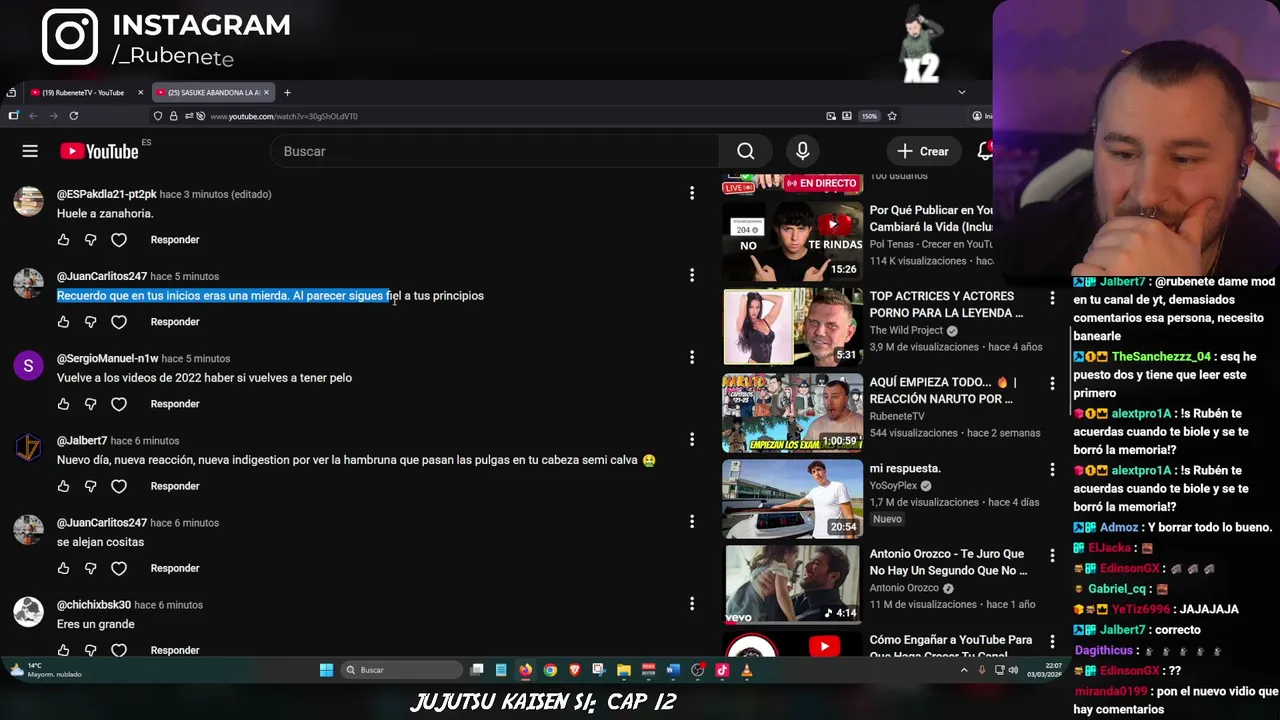The image size is (1280, 720).
Task: Open the Crear button menu
Action: click(x=923, y=151)
